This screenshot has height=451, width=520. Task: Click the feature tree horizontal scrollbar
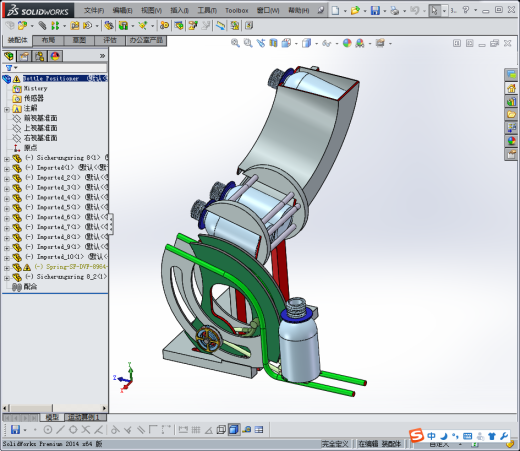[x=55, y=408]
